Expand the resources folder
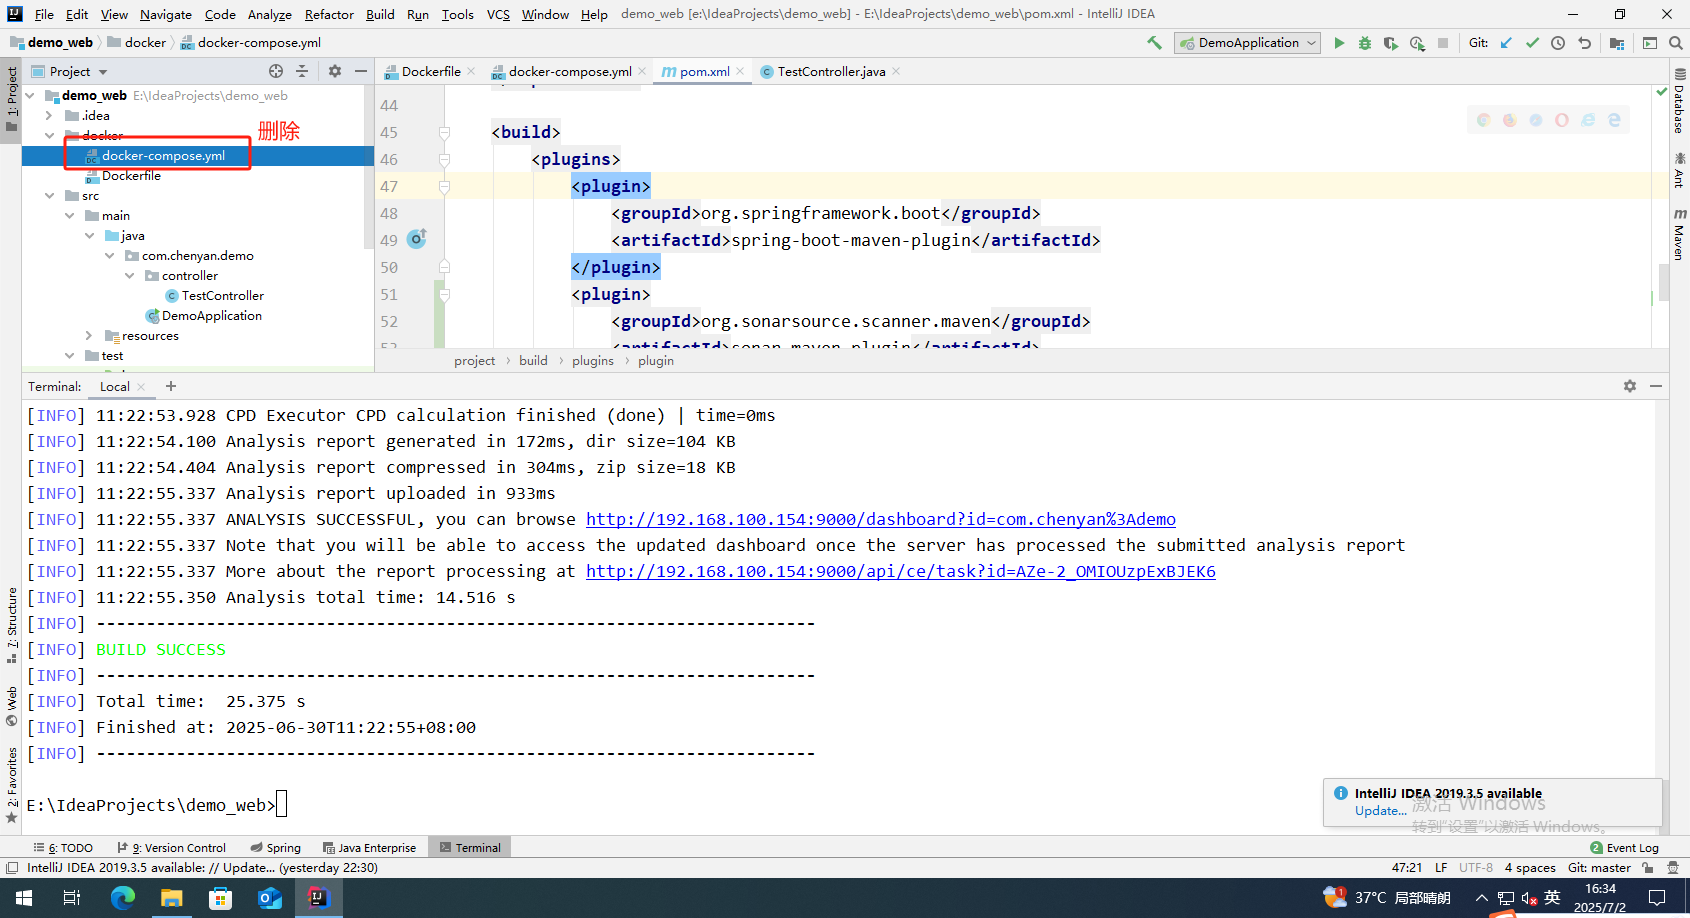 point(89,336)
